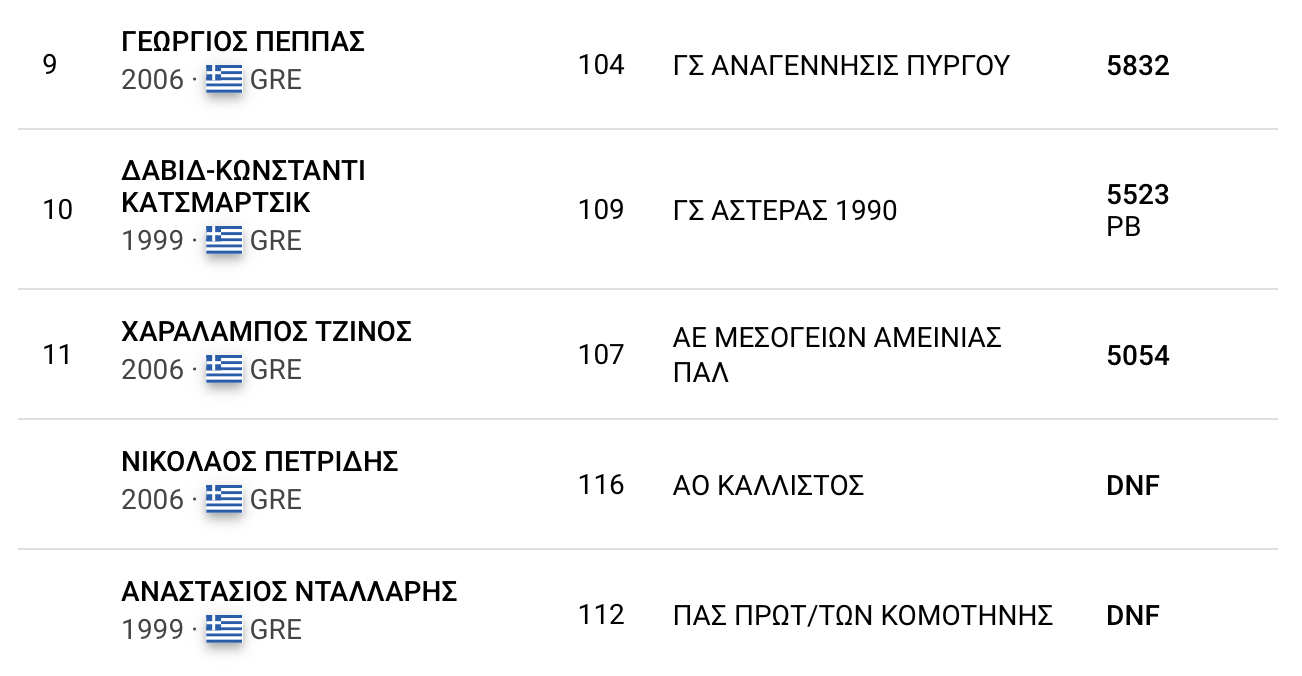Viewport: 1302px width, 676px height.
Task: Click the Greek flag under ΝΙΚΟΛΑΟΣ ΠΕΤΡΙΔΗΣ
Action: [x=224, y=498]
